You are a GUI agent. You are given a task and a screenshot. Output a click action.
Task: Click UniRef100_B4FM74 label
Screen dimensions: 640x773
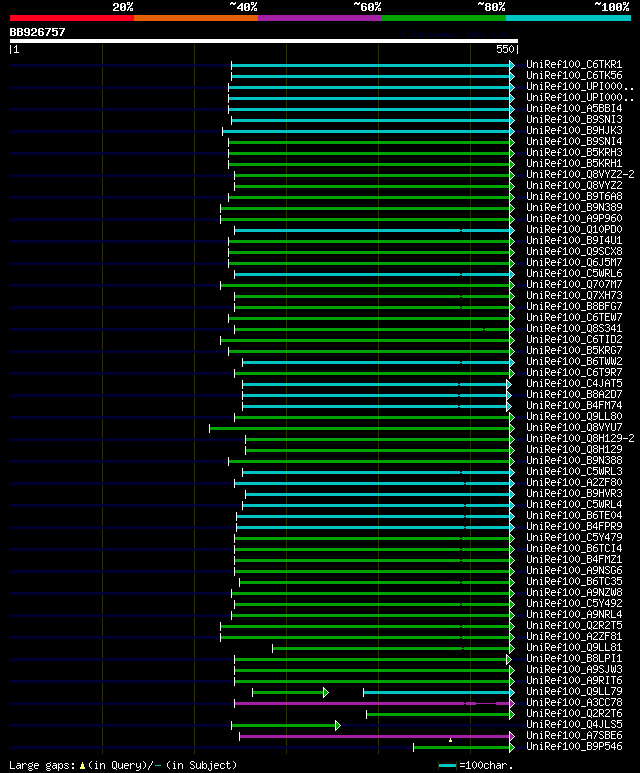pos(574,406)
